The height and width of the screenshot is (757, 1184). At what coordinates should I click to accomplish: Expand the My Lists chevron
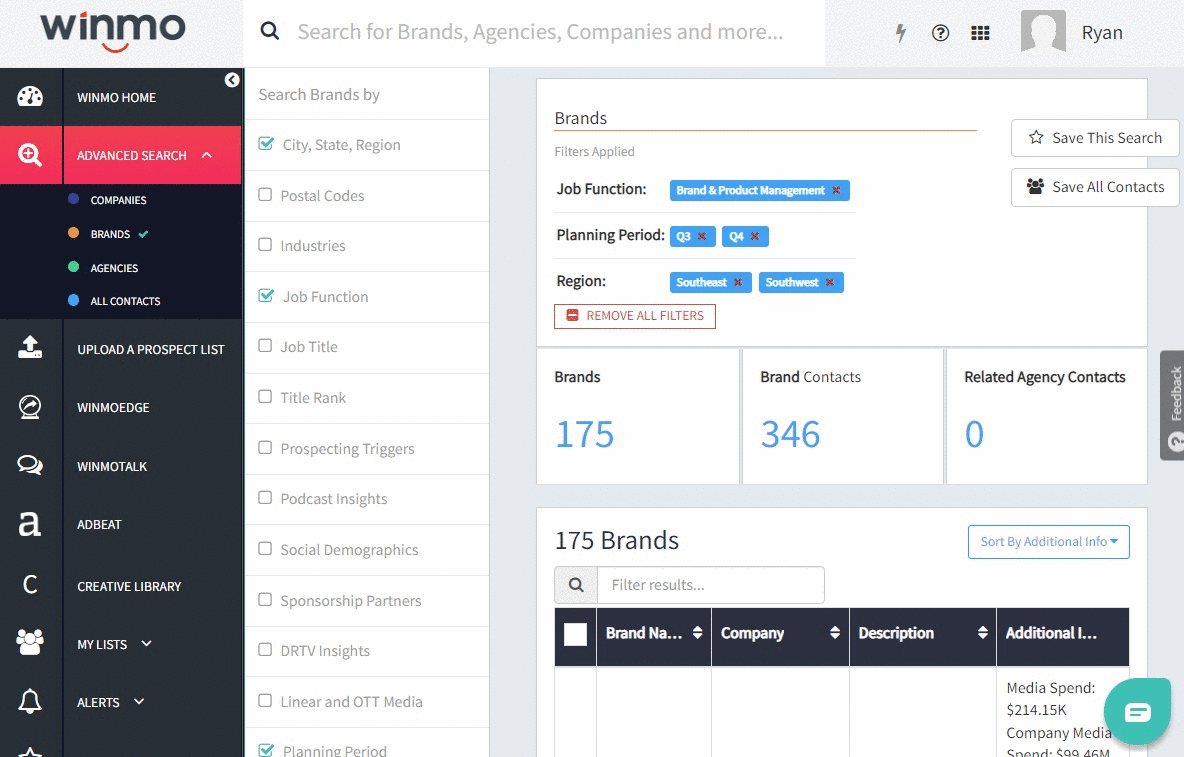coord(146,644)
